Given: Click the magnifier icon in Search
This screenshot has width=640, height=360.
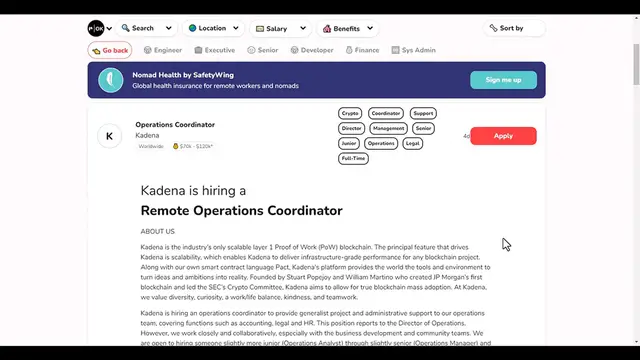Looking at the screenshot, I should [x=125, y=28].
